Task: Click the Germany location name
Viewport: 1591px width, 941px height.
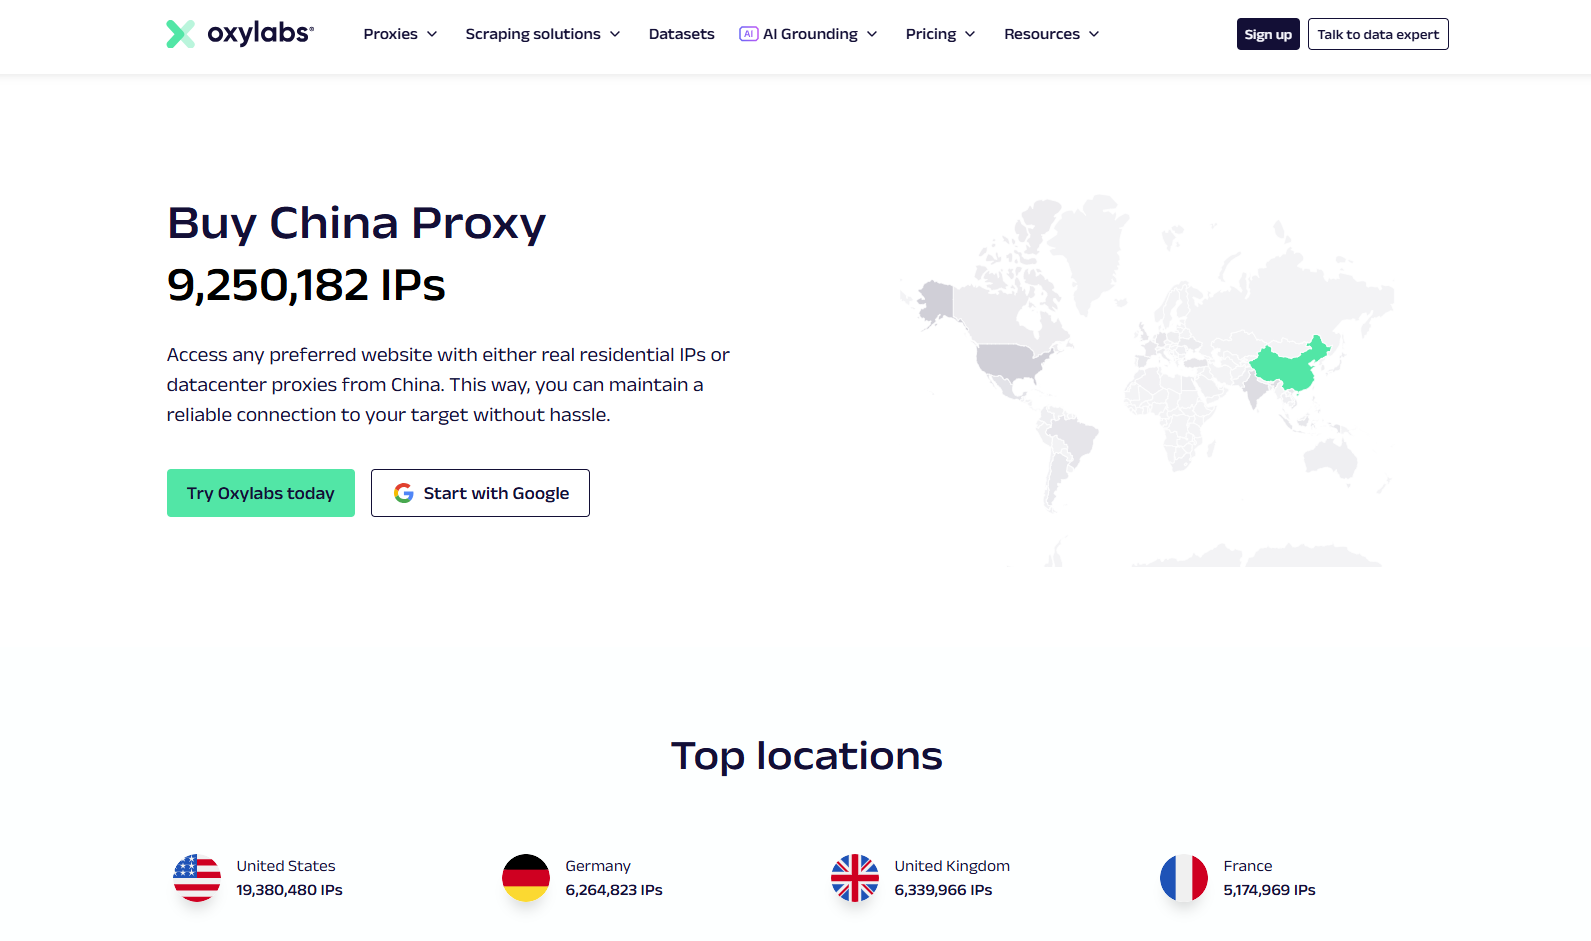Action: [x=598, y=866]
